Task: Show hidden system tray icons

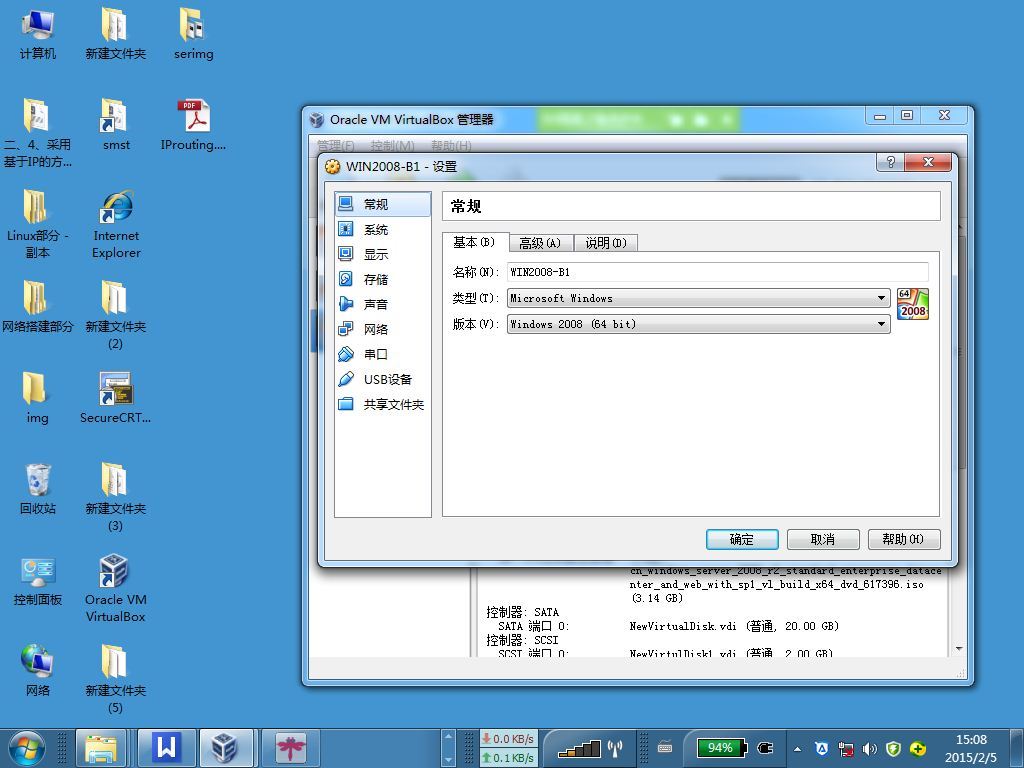Action: click(797, 749)
